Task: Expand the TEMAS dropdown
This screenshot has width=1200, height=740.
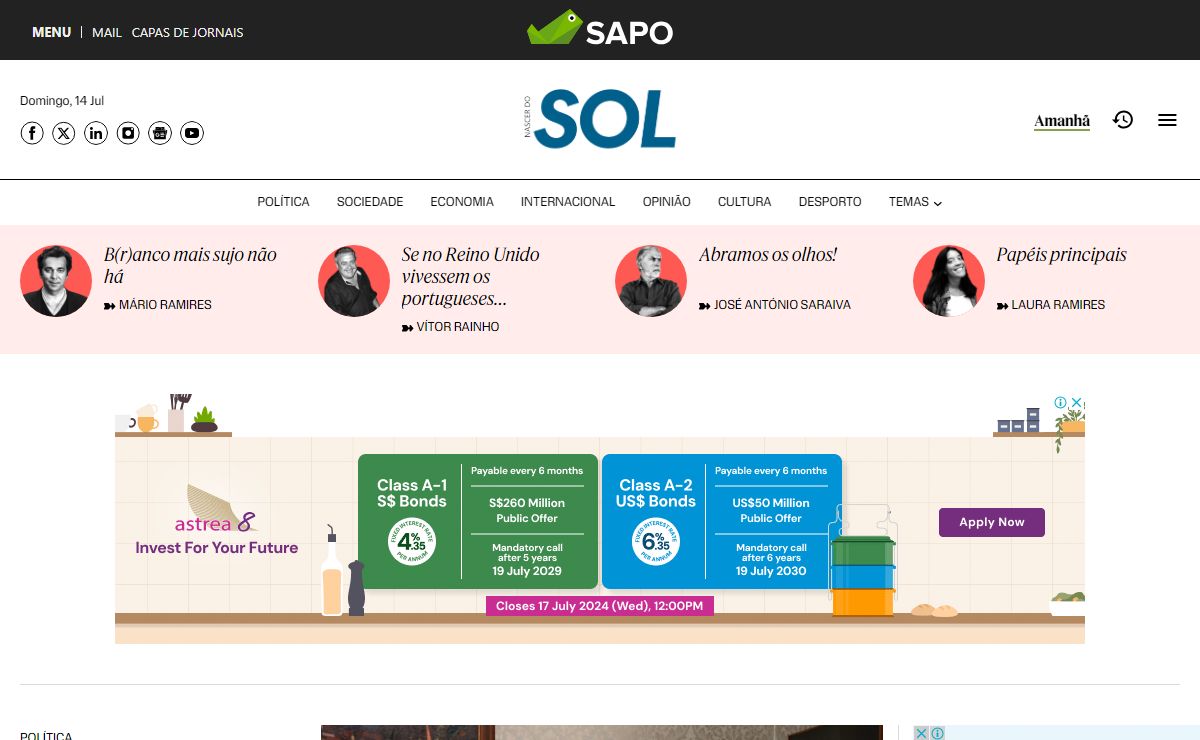Action: coord(915,202)
